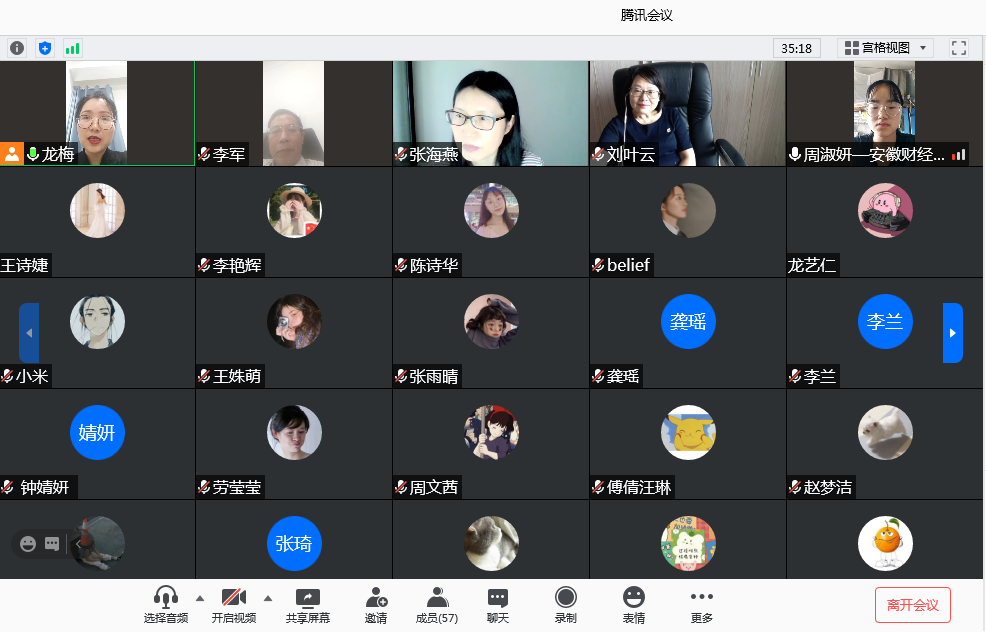Viewport: 986px width, 632px height.
Task: Click the 离开会议 leave meeting button
Action: (x=912, y=605)
